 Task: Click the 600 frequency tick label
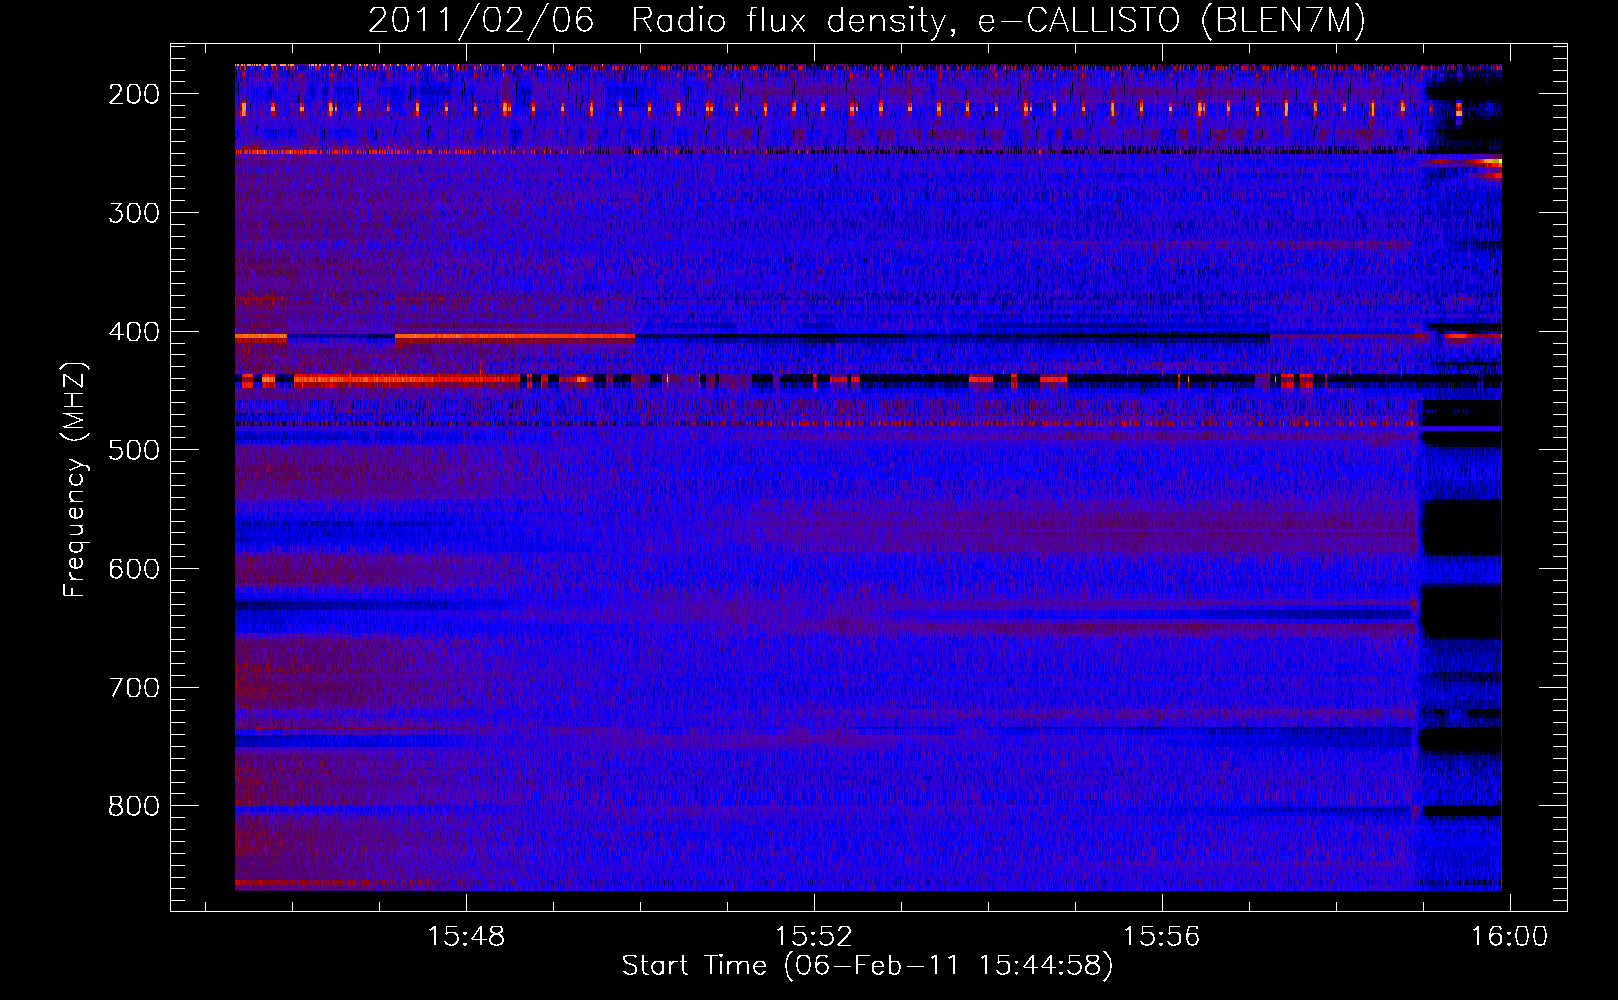point(134,569)
